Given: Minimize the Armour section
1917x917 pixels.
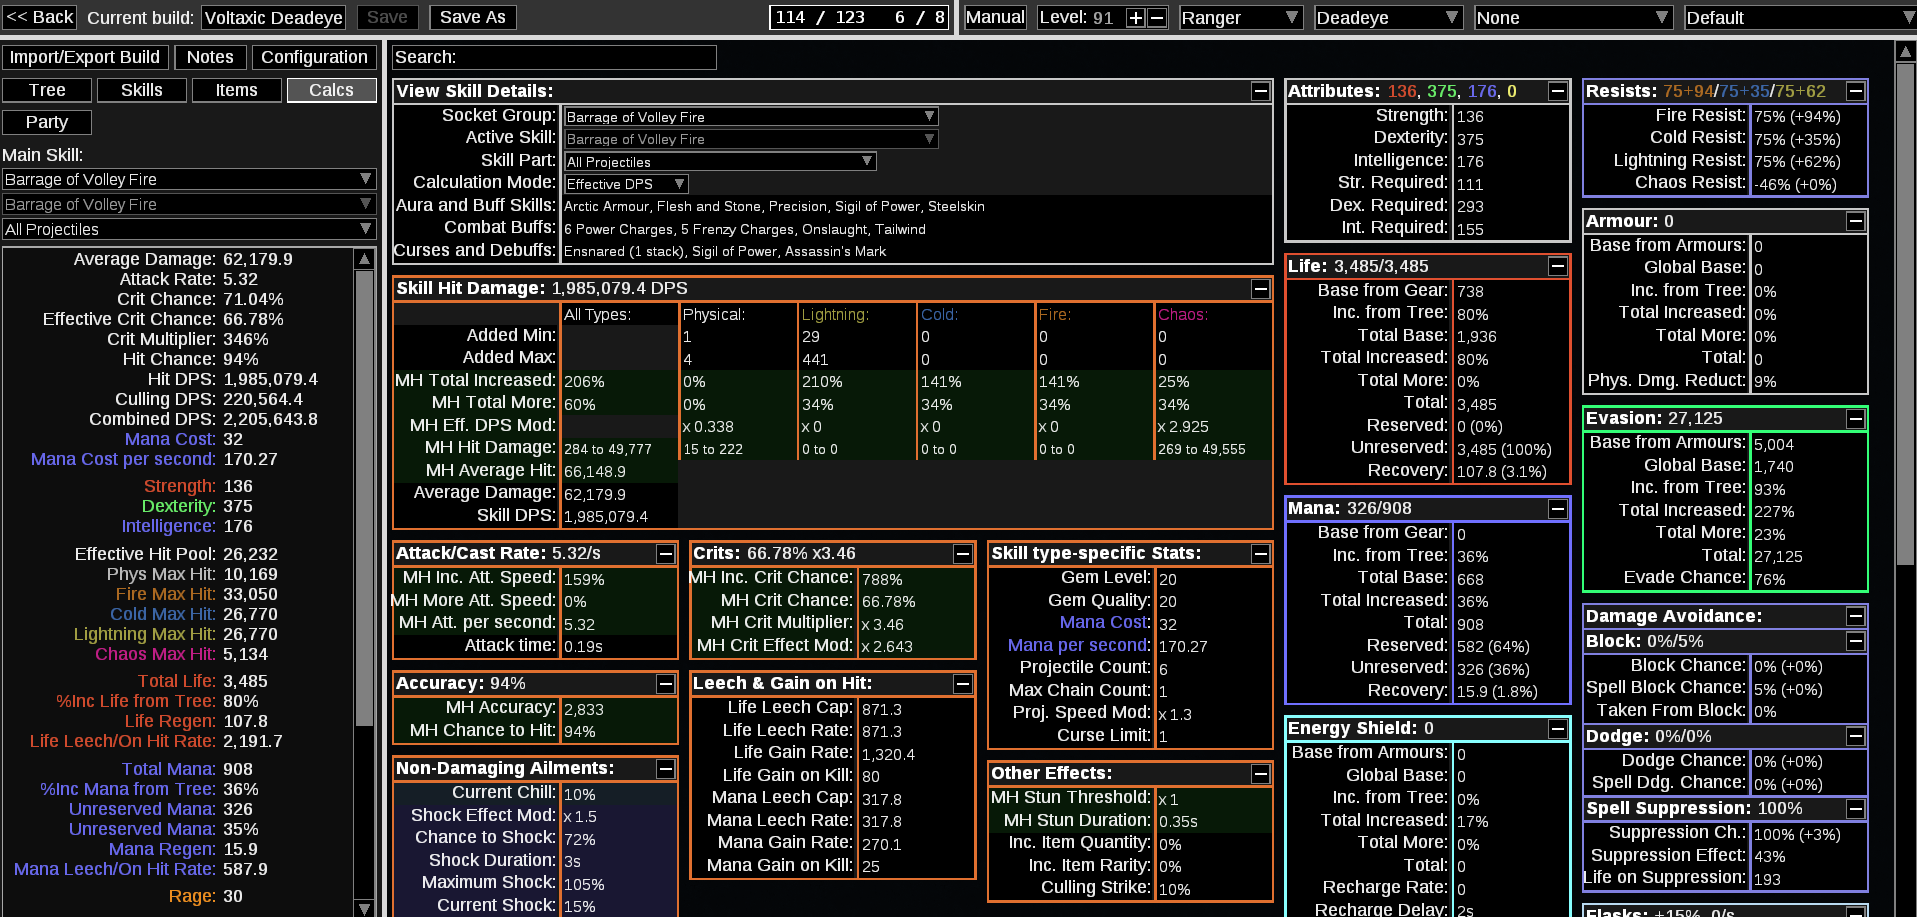Looking at the screenshot, I should (1856, 221).
